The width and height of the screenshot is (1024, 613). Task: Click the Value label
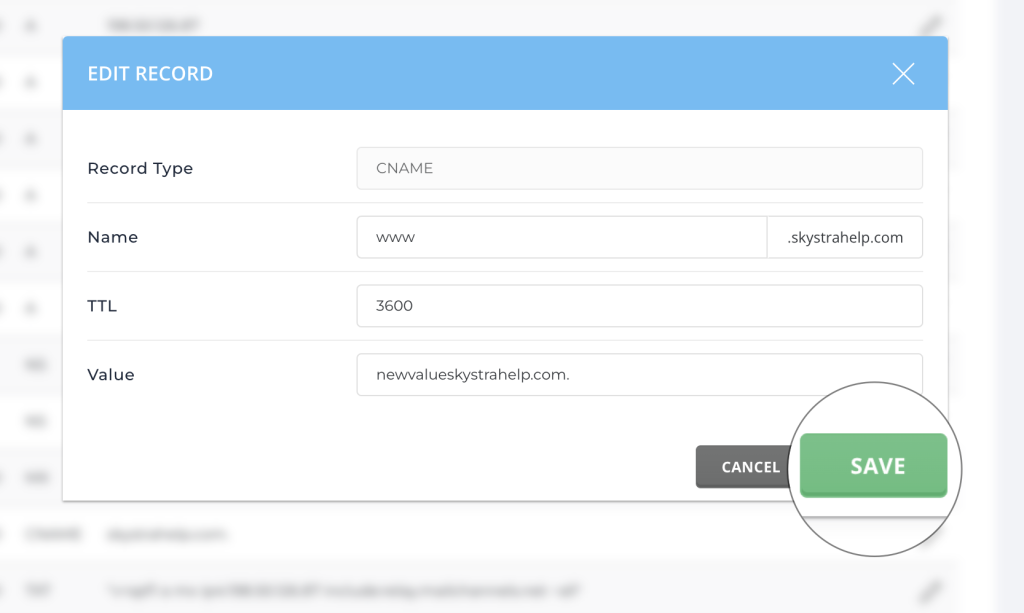pos(111,375)
